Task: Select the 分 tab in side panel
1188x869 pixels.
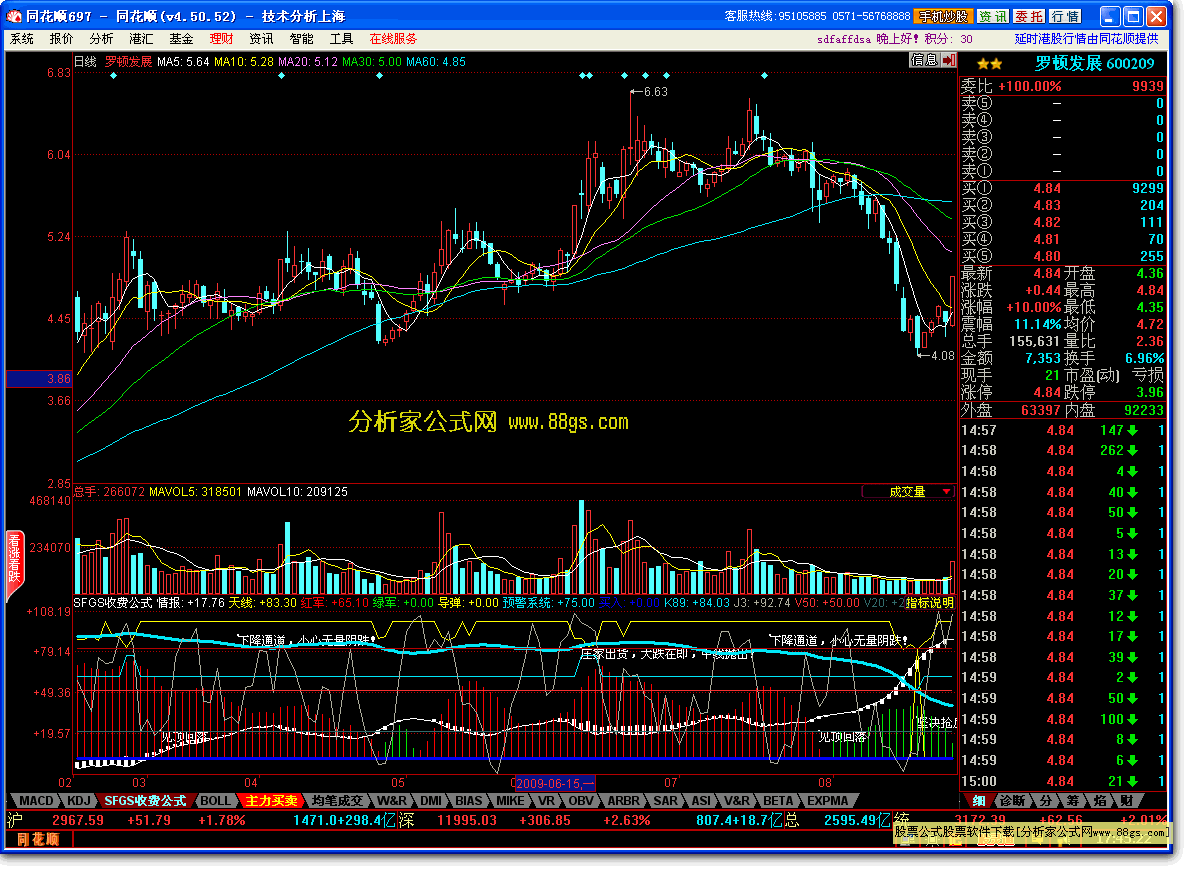Action: [x=1046, y=802]
